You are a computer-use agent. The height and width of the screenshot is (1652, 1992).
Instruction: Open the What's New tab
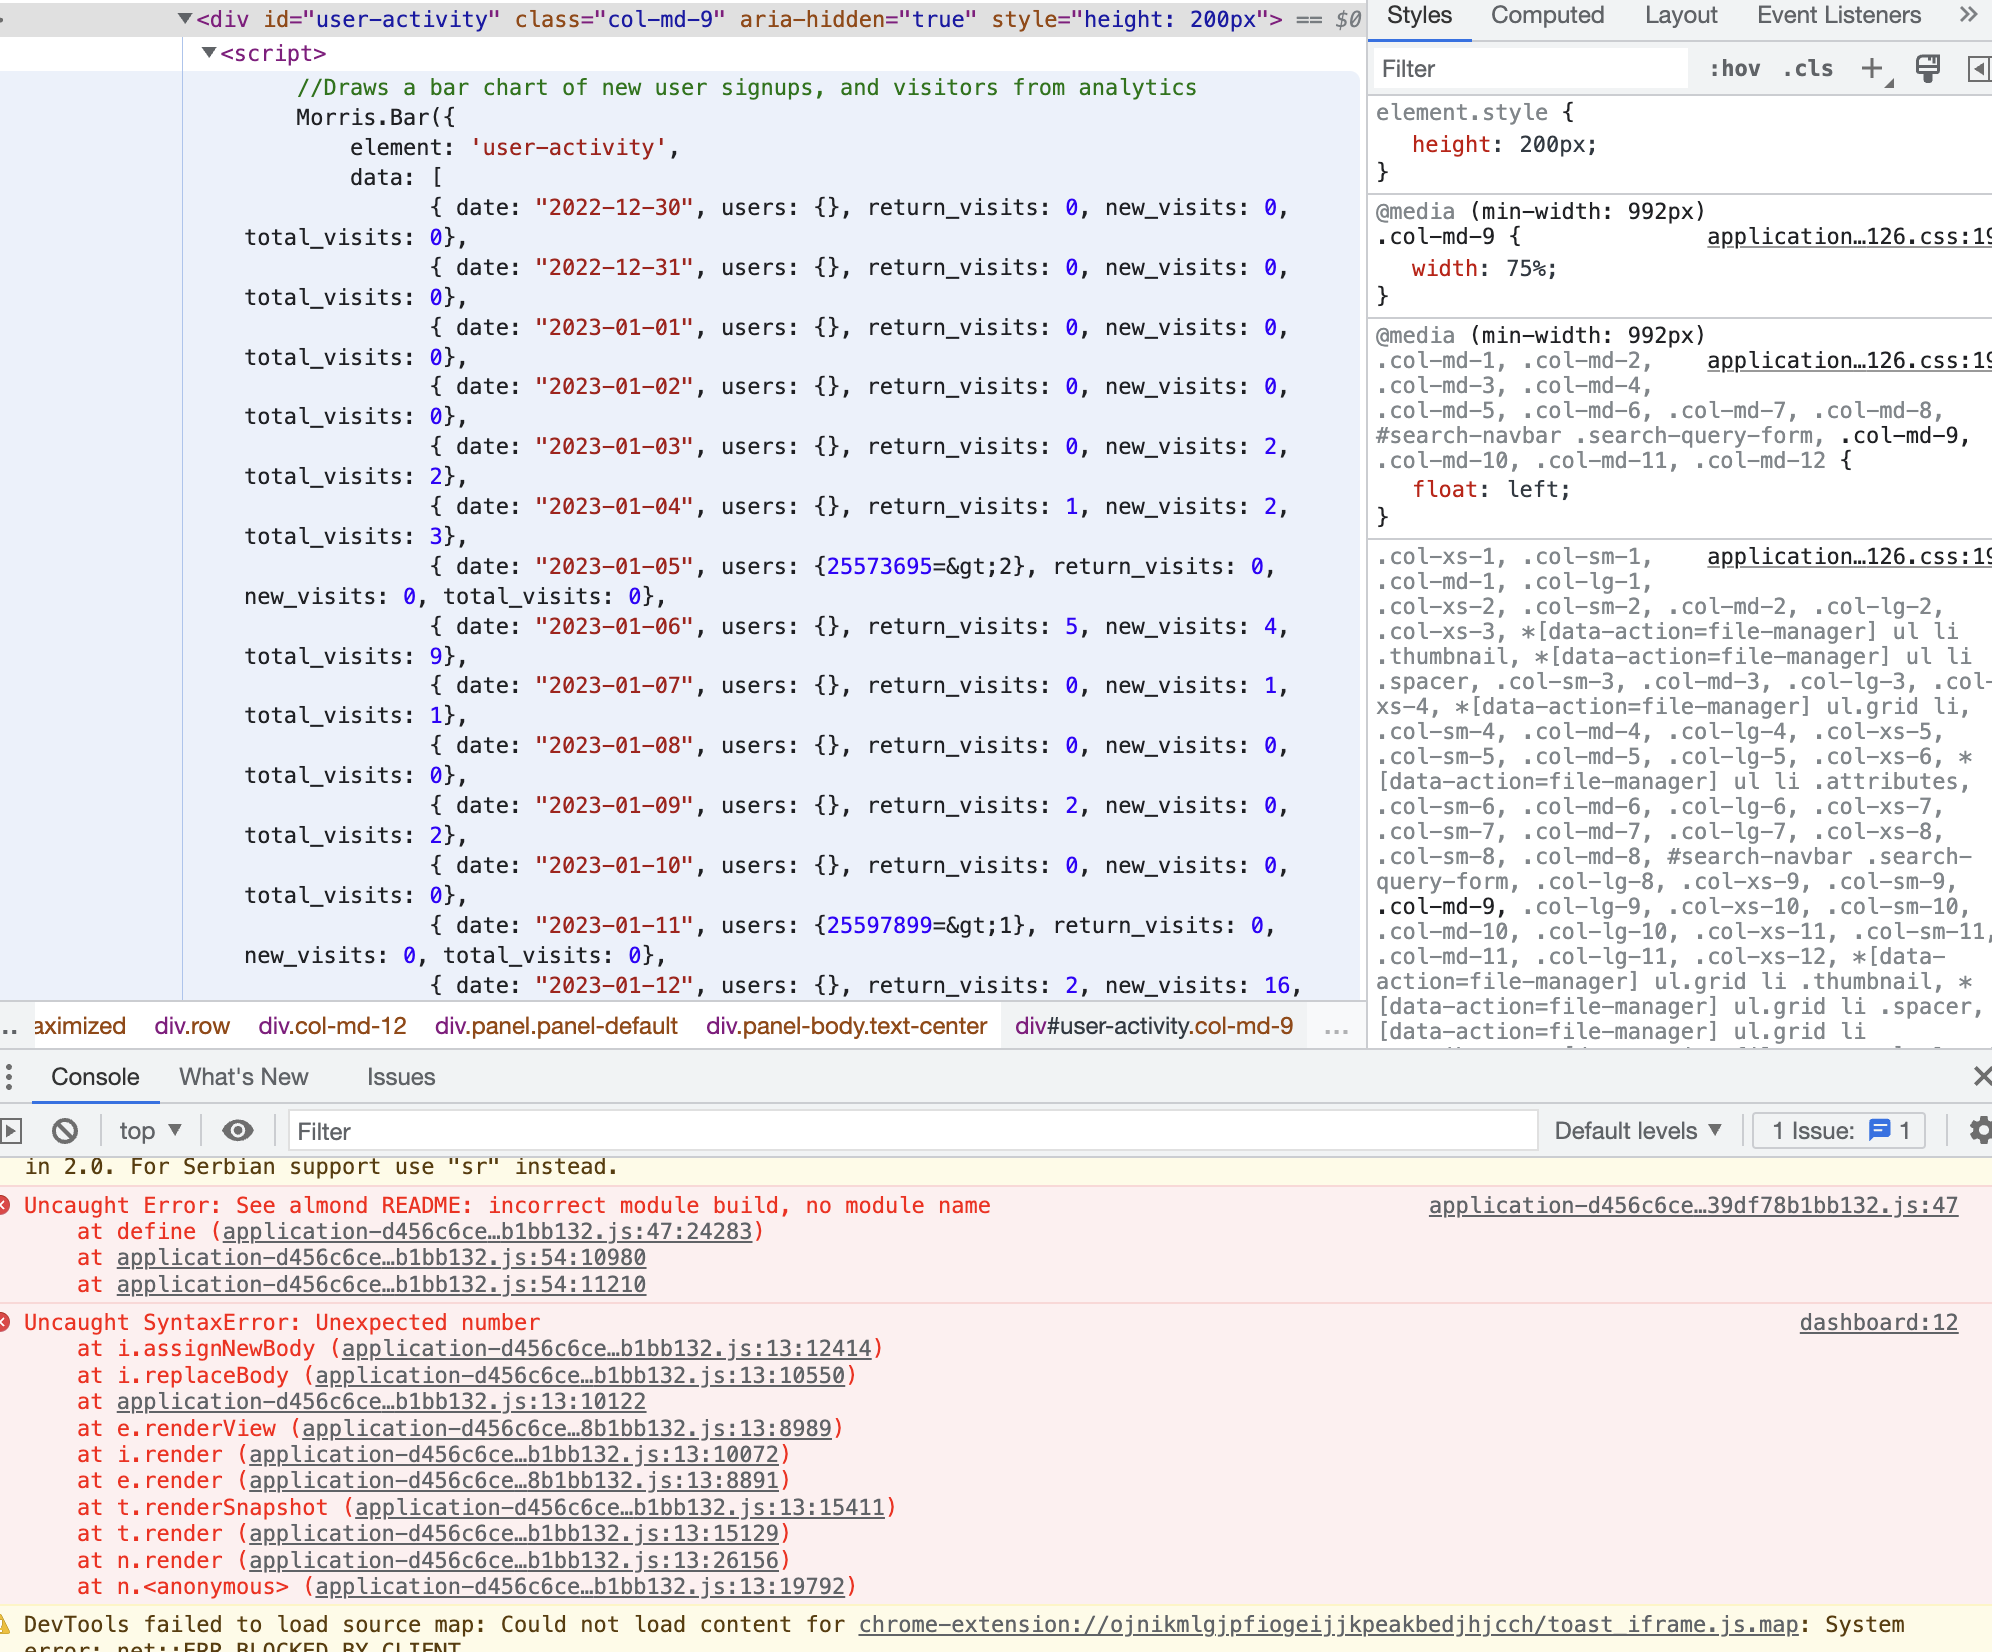coord(244,1077)
